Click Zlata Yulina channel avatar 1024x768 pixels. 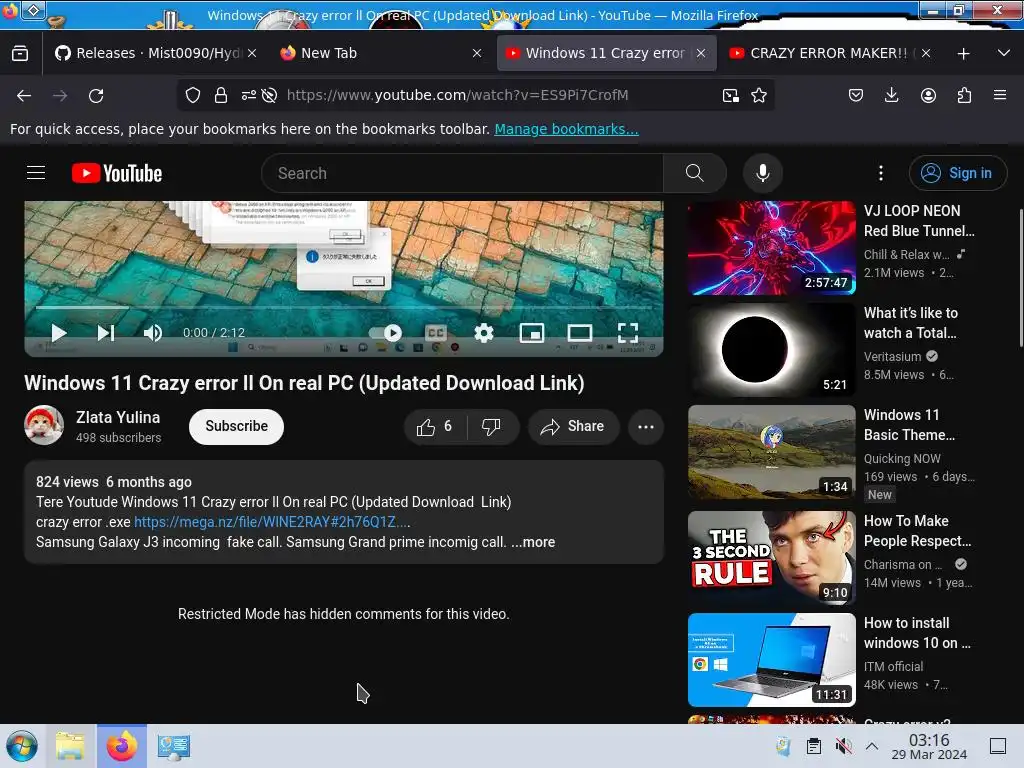click(44, 425)
